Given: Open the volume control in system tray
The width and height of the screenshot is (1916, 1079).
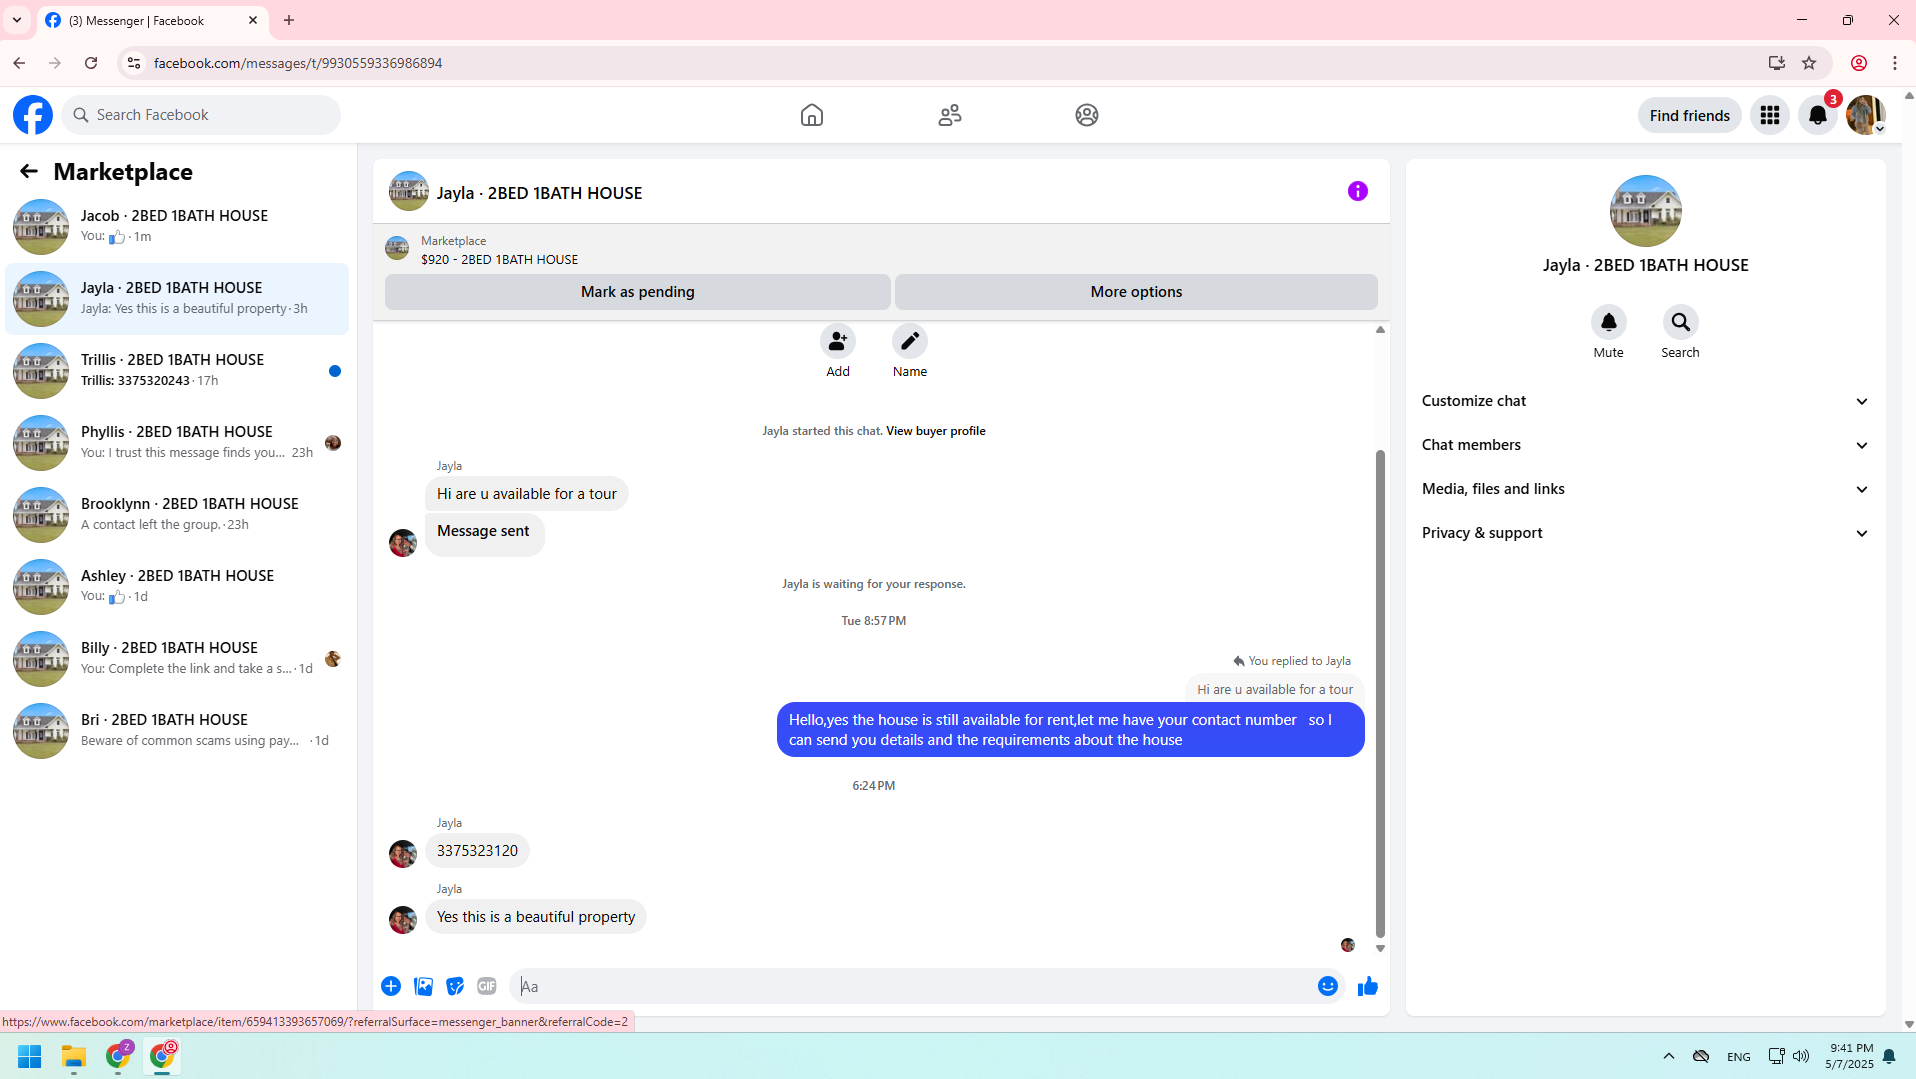Looking at the screenshot, I should (x=1801, y=1056).
